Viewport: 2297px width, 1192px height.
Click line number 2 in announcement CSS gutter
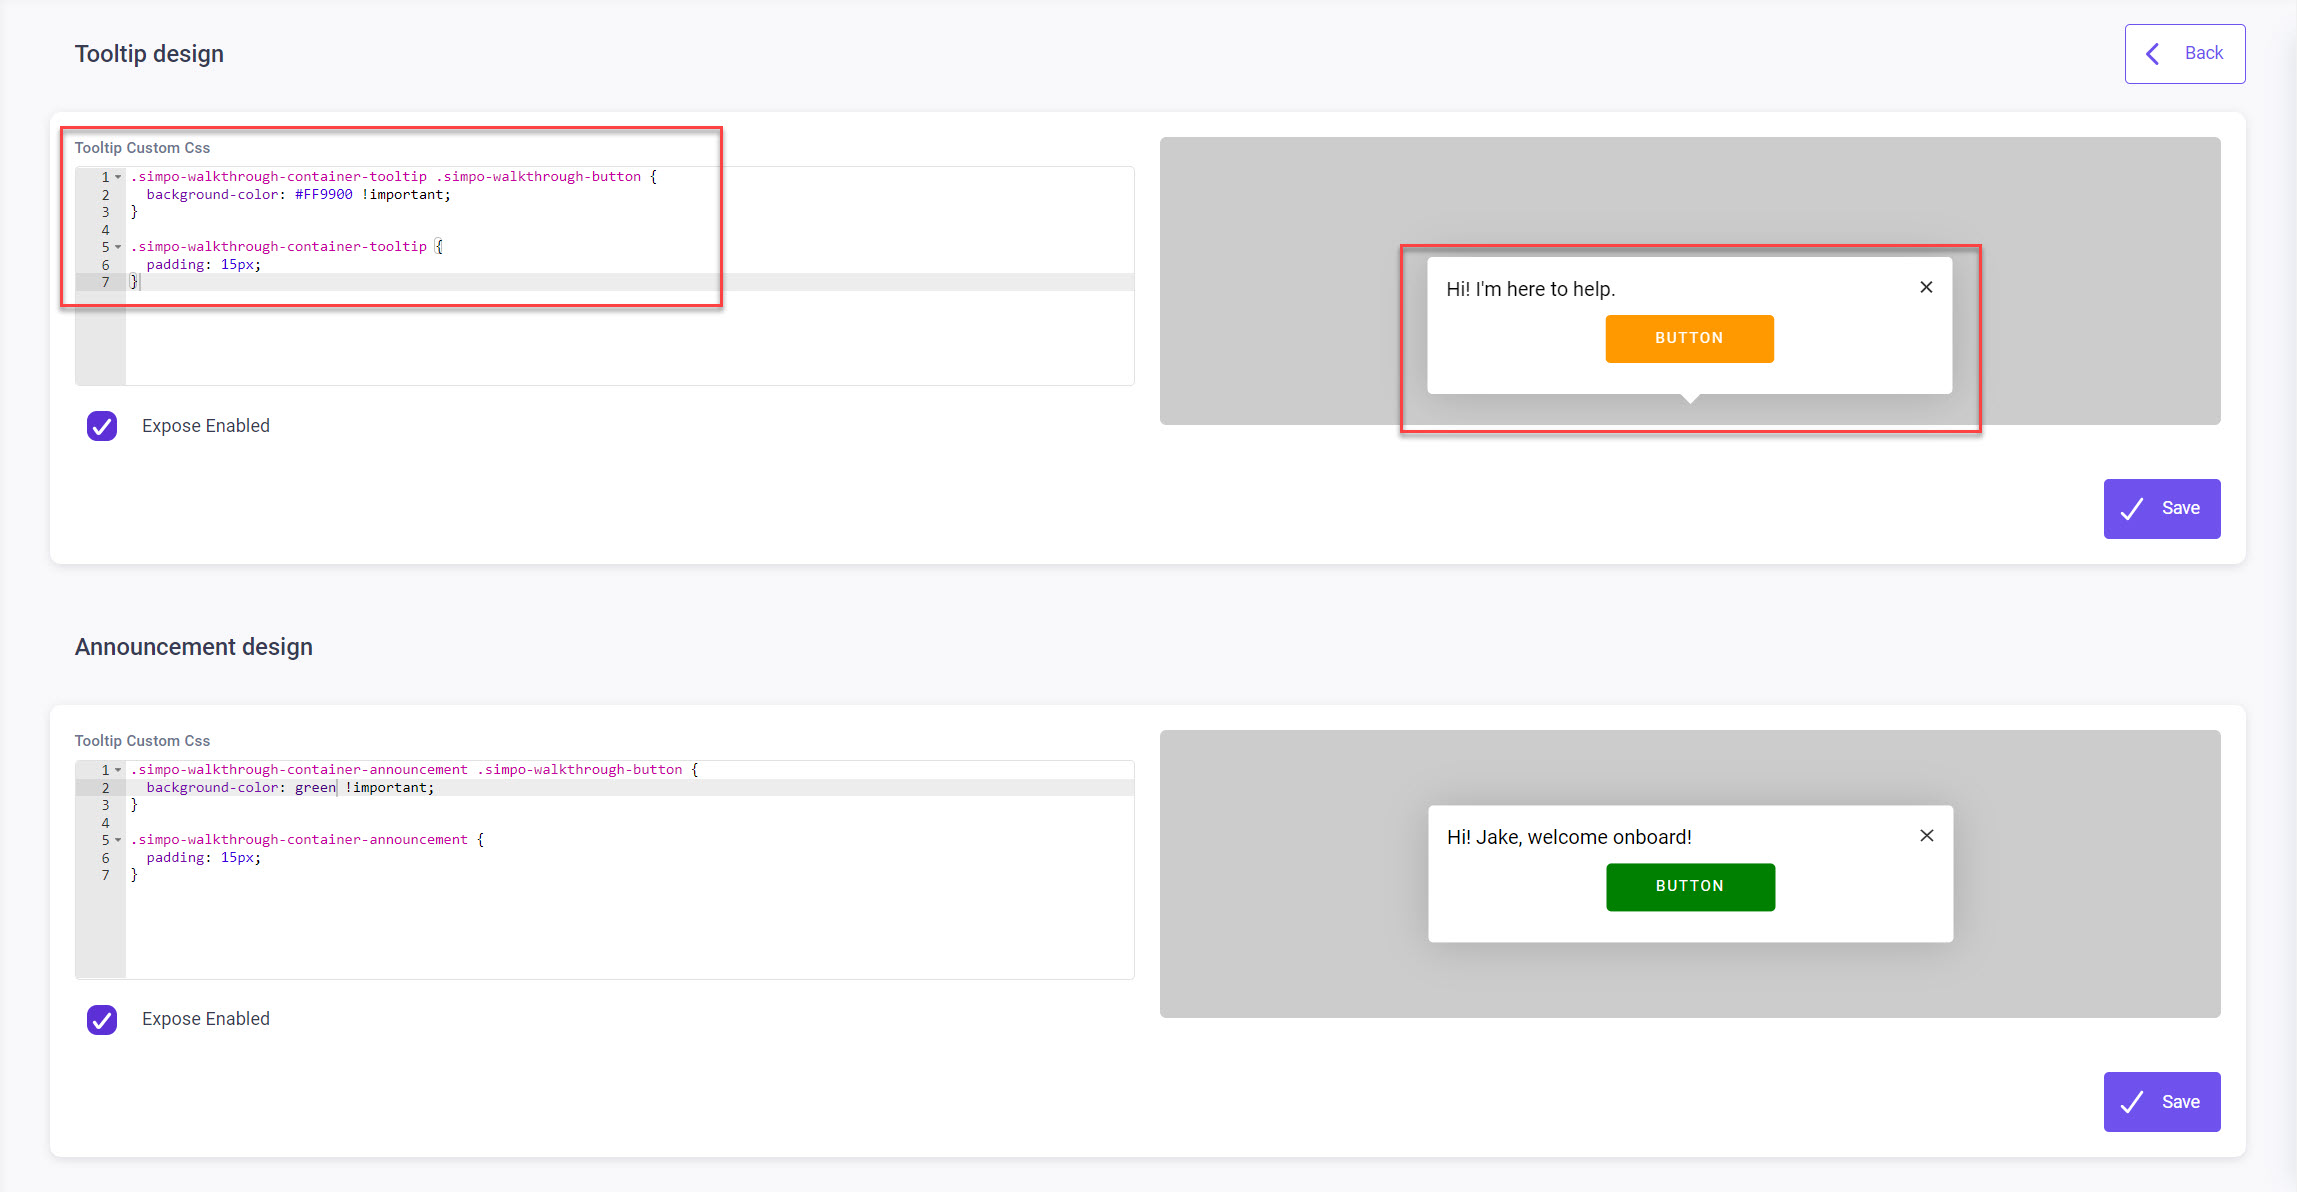(x=105, y=788)
